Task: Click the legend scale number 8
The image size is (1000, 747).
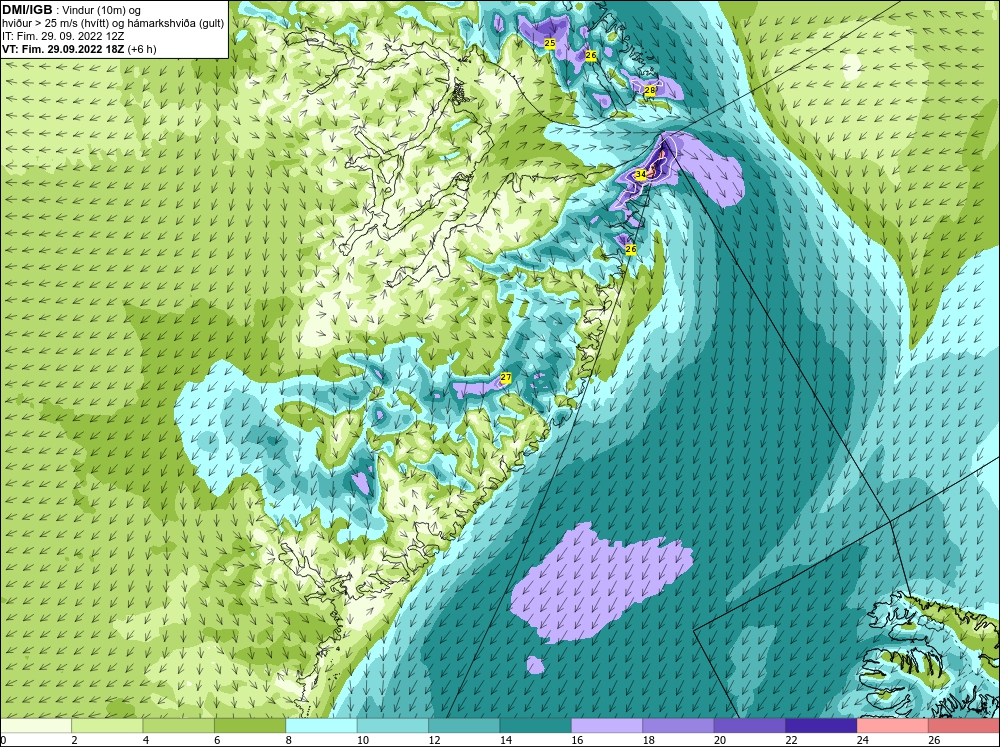Action: pos(289,740)
